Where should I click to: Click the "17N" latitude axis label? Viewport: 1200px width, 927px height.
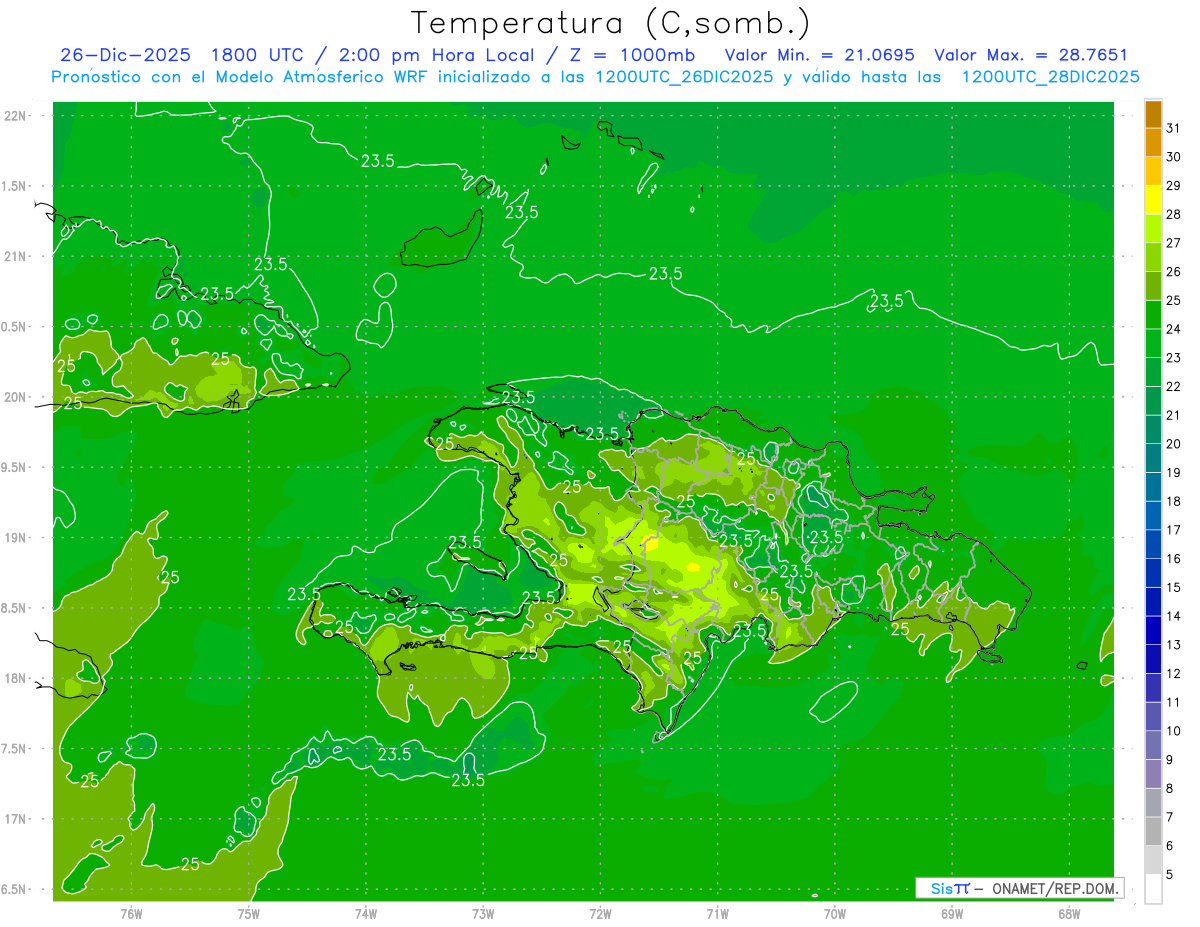16,819
